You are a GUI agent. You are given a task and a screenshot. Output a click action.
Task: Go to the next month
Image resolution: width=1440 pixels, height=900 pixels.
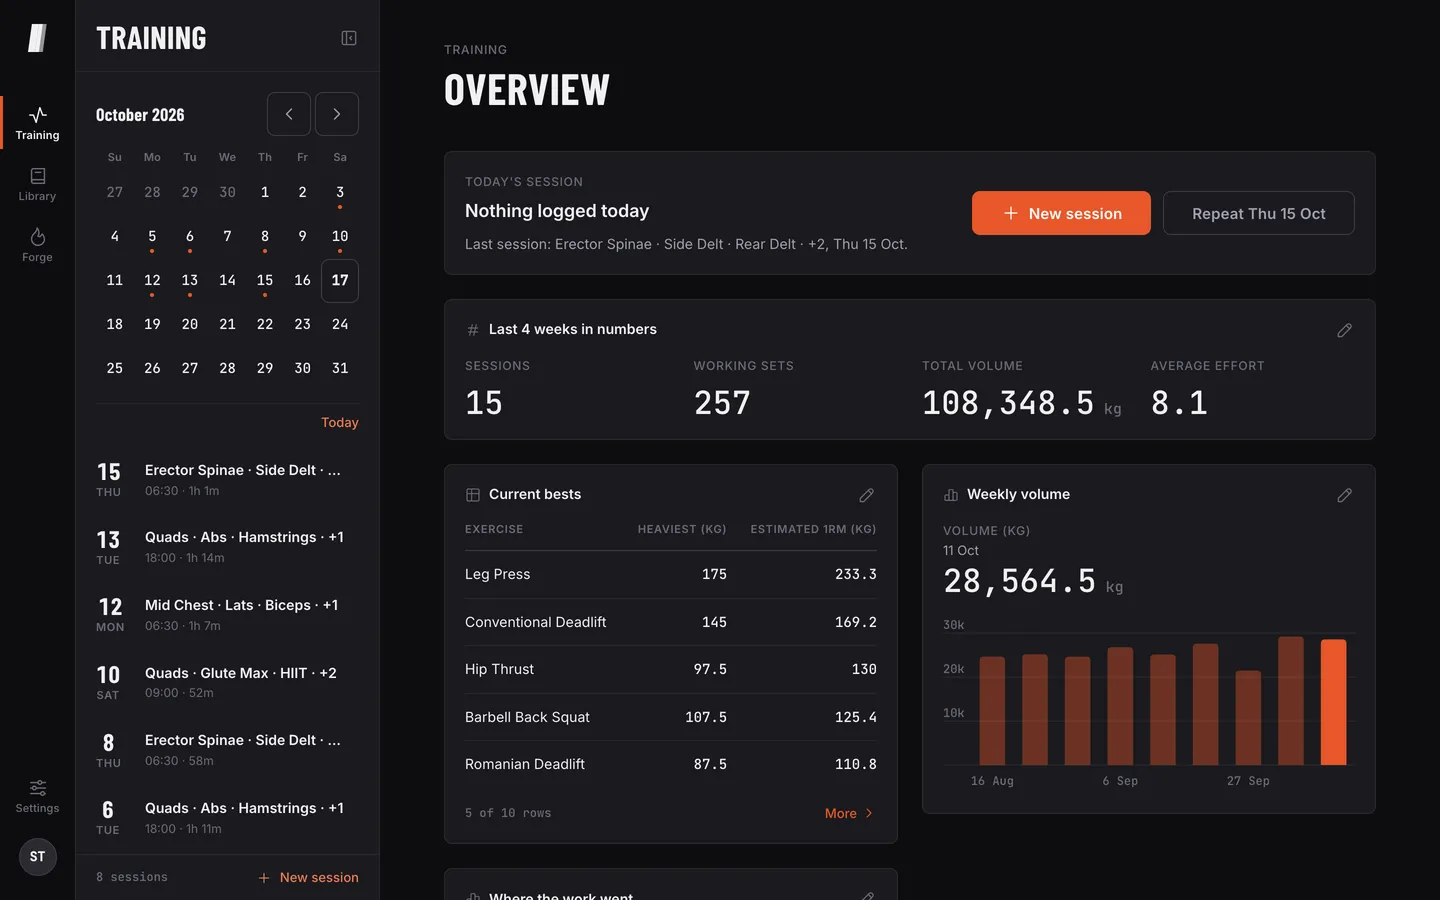337,114
